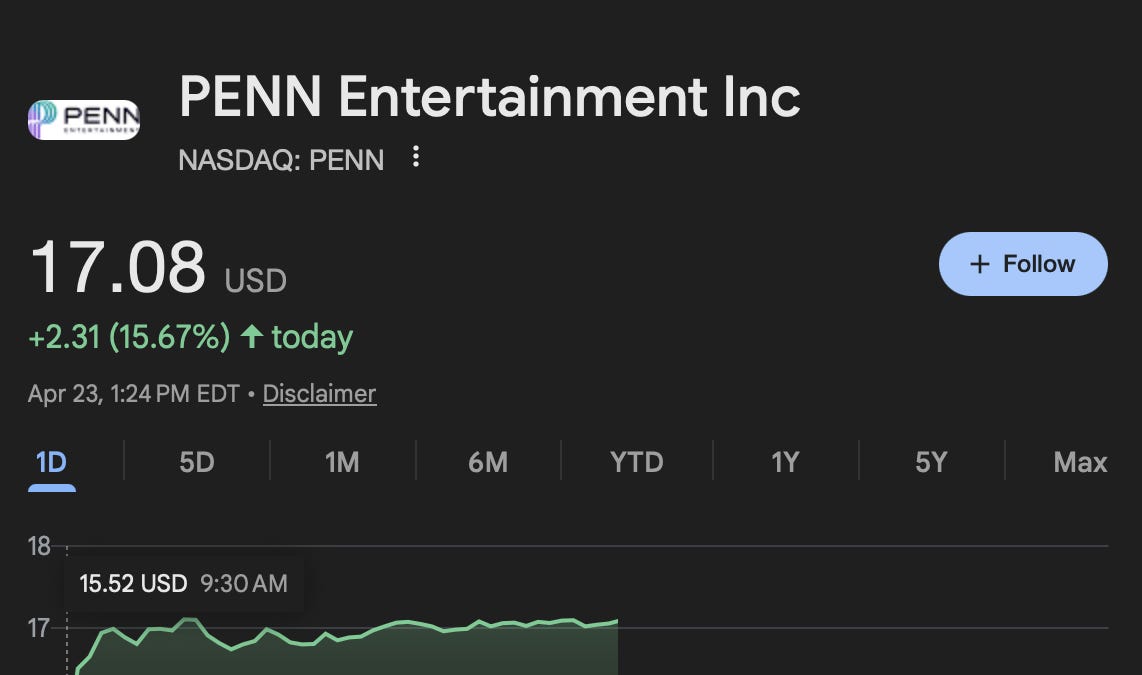Viewport: 1142px width, 675px height.
Task: View year-to-date performance via YTD
Action: pos(635,462)
